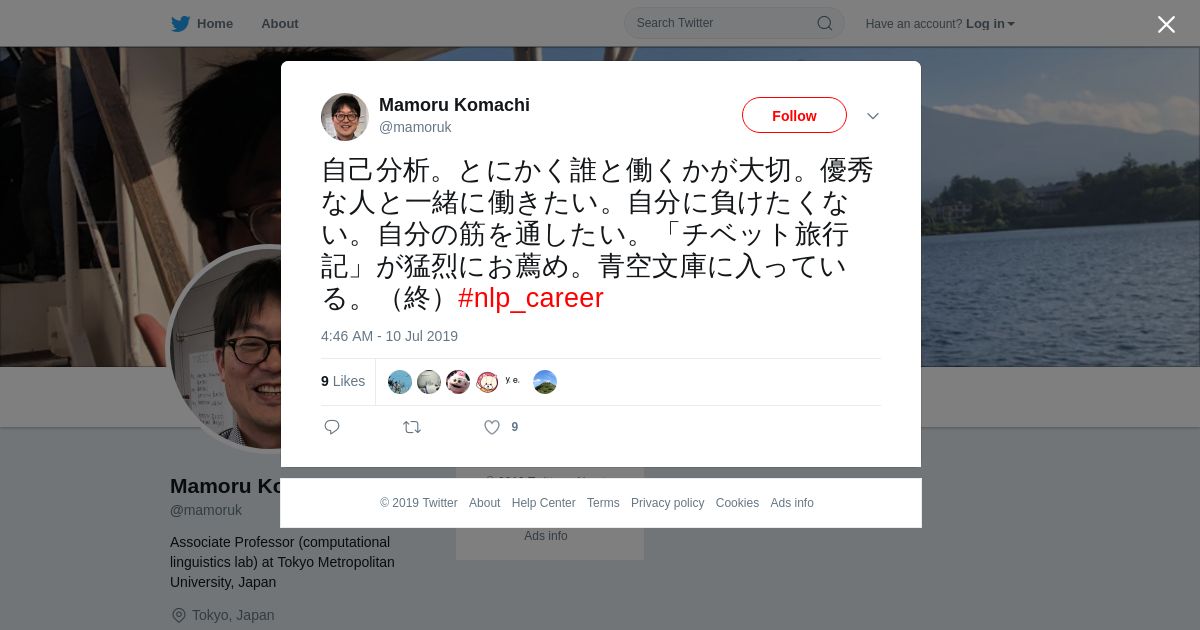Open the Privacy policy footer link
This screenshot has width=1200, height=630.
point(667,503)
